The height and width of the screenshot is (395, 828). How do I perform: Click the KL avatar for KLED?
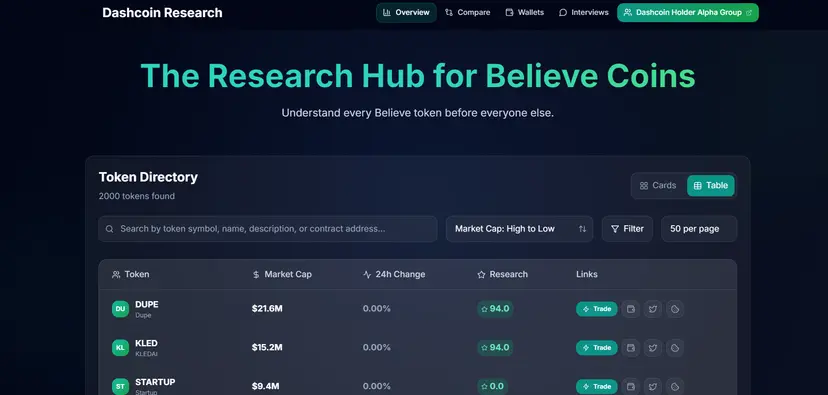coord(120,347)
